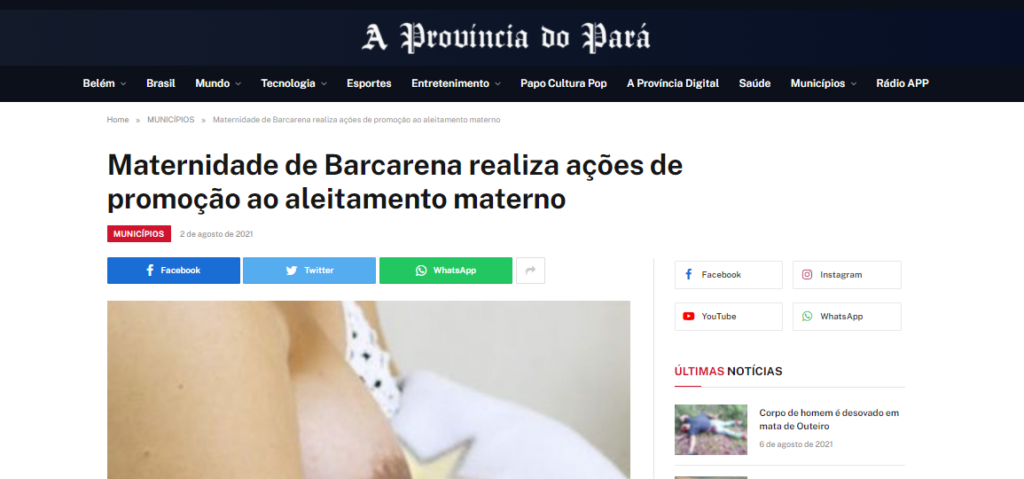Open sidebar Facebook follow link

pos(728,275)
